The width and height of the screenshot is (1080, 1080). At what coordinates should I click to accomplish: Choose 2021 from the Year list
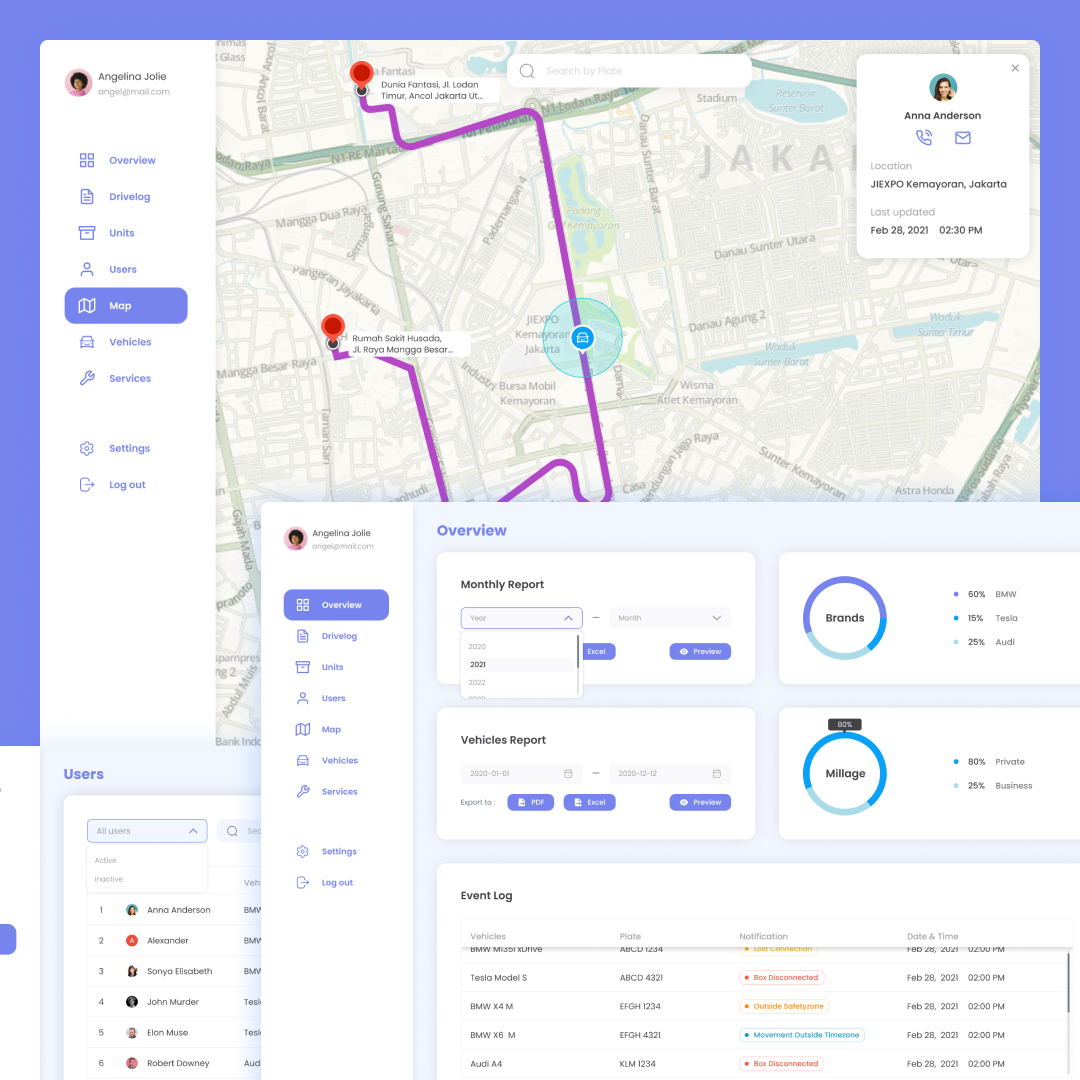[478, 664]
